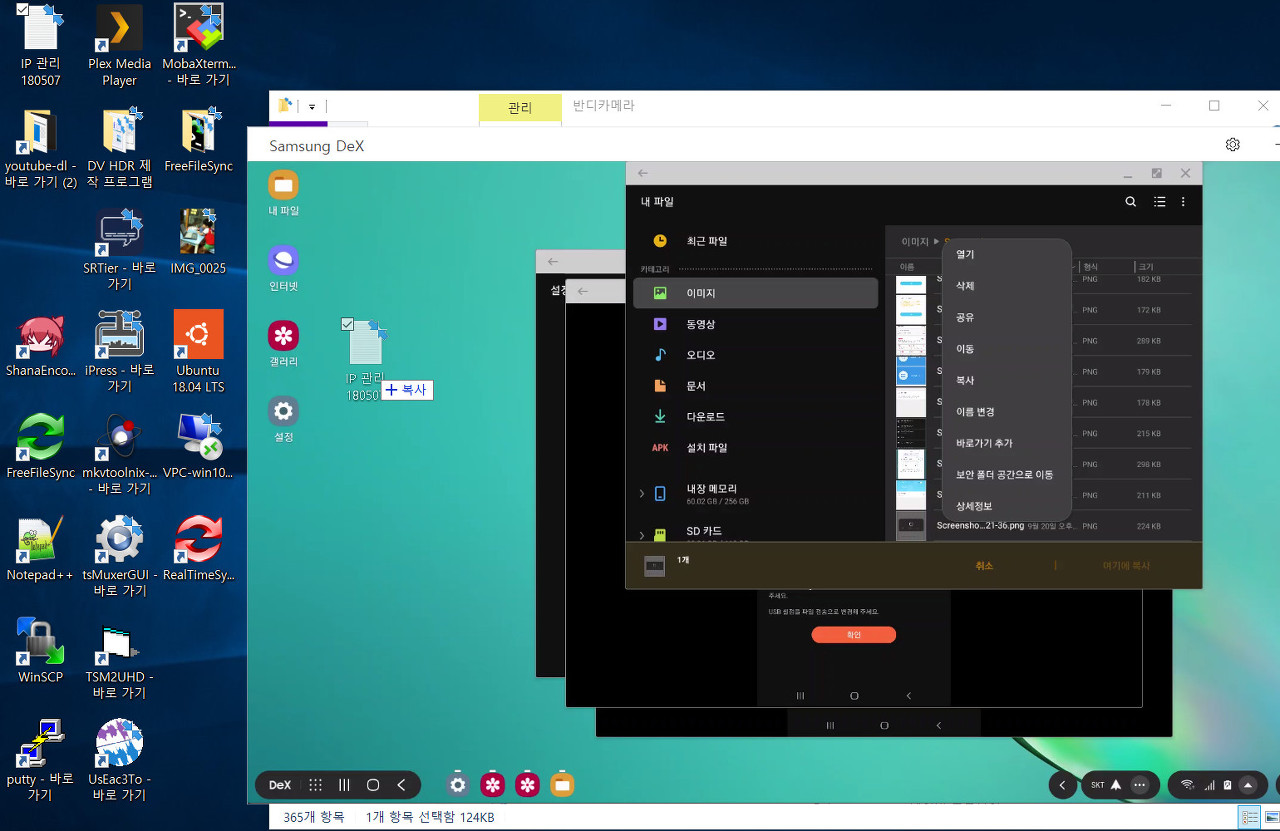
Task: Choose 상세정보 from the context menu
Action: click(1006, 506)
